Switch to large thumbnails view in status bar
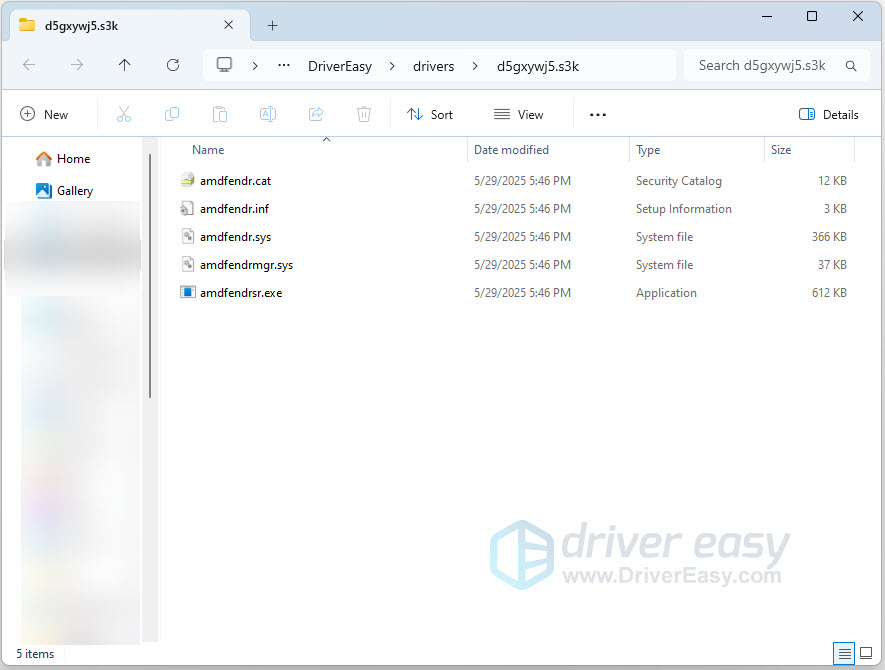This screenshot has height=670, width=885. pyautogui.click(x=866, y=653)
